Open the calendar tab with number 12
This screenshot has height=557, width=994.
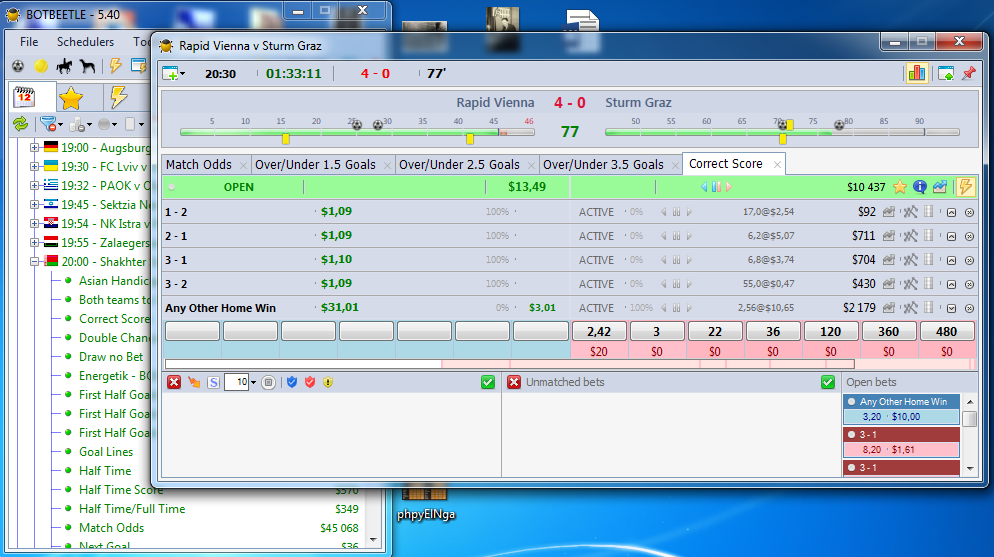click(25, 97)
